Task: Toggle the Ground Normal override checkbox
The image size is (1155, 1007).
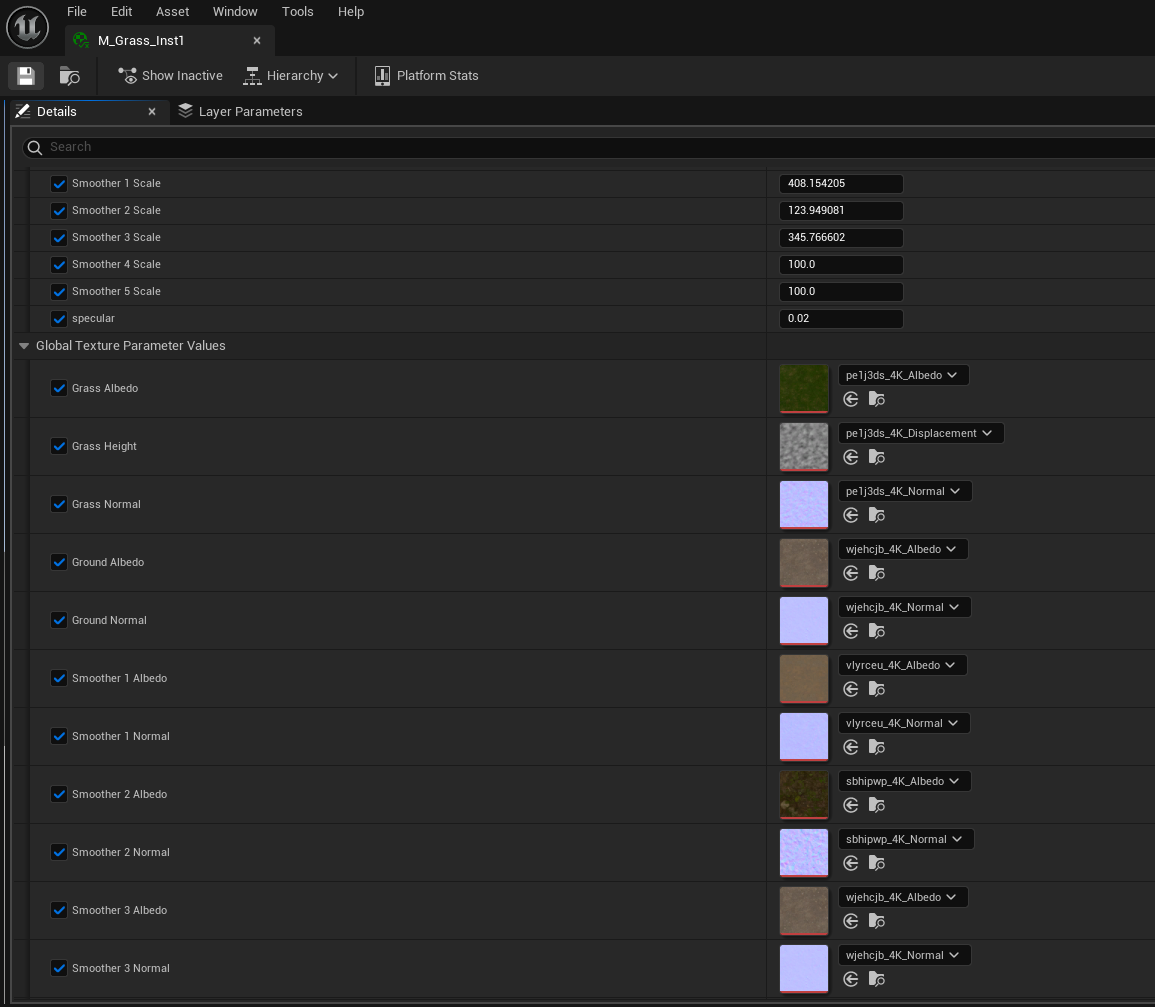Action: [x=59, y=620]
